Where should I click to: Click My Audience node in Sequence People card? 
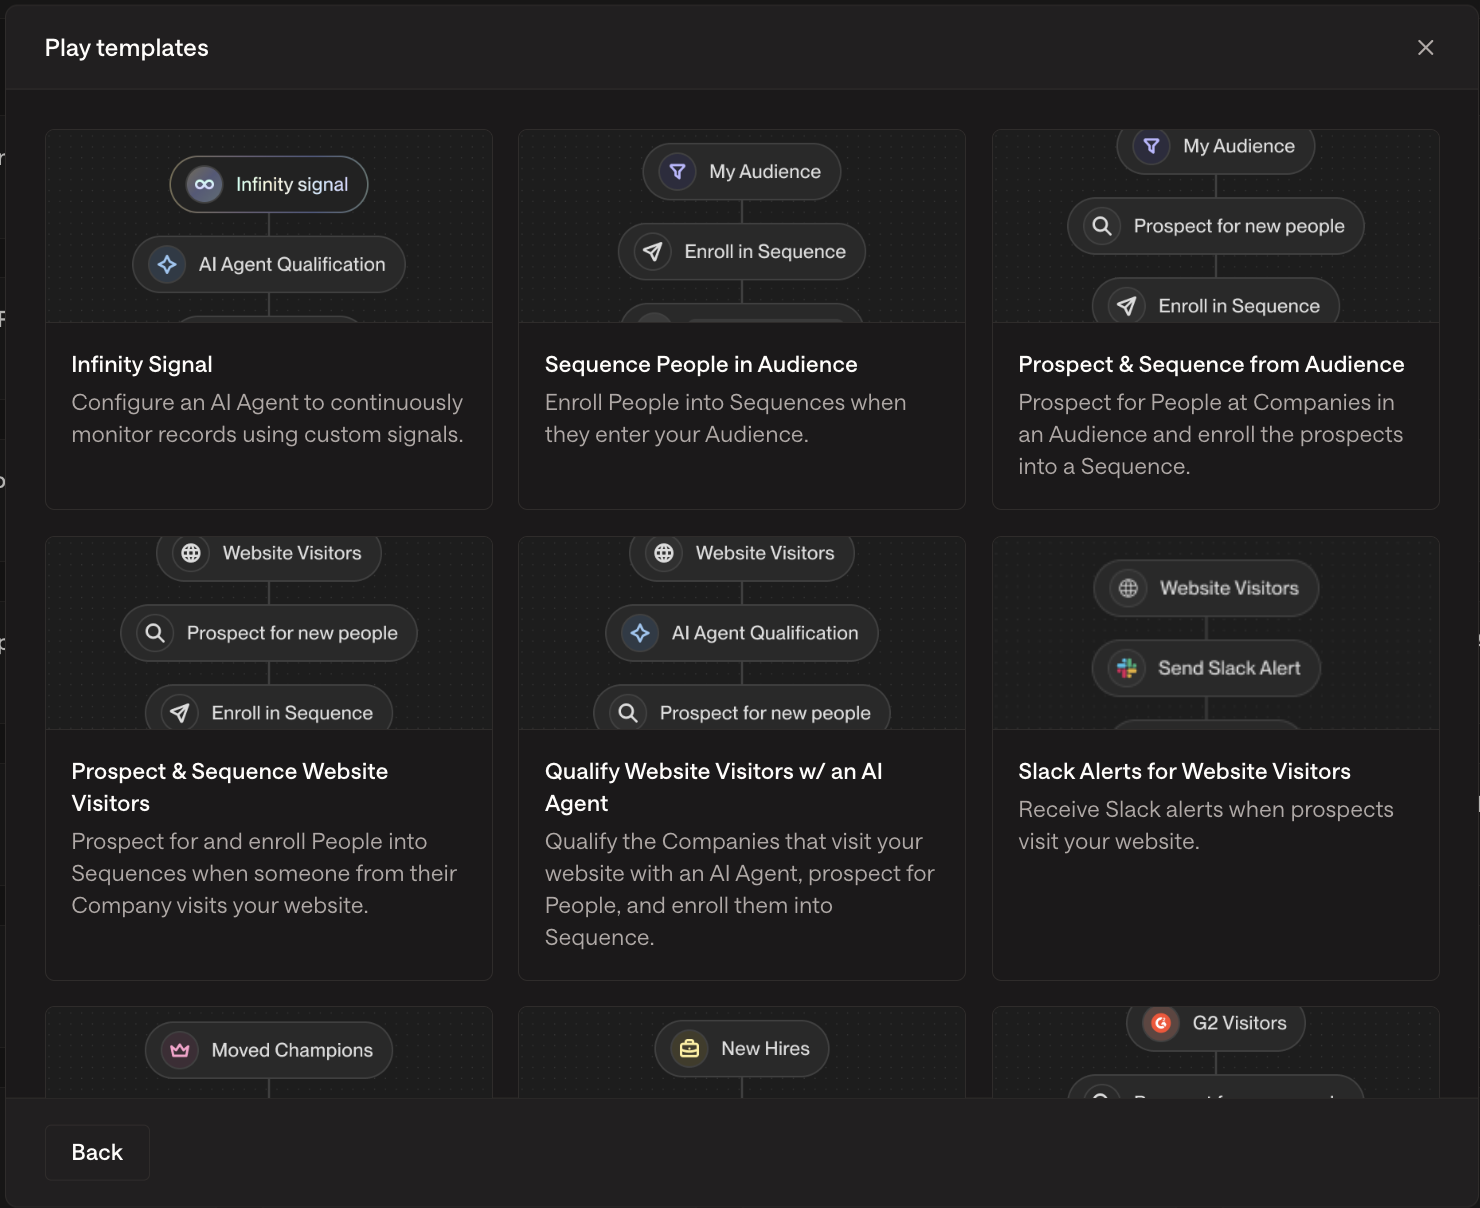(x=742, y=171)
